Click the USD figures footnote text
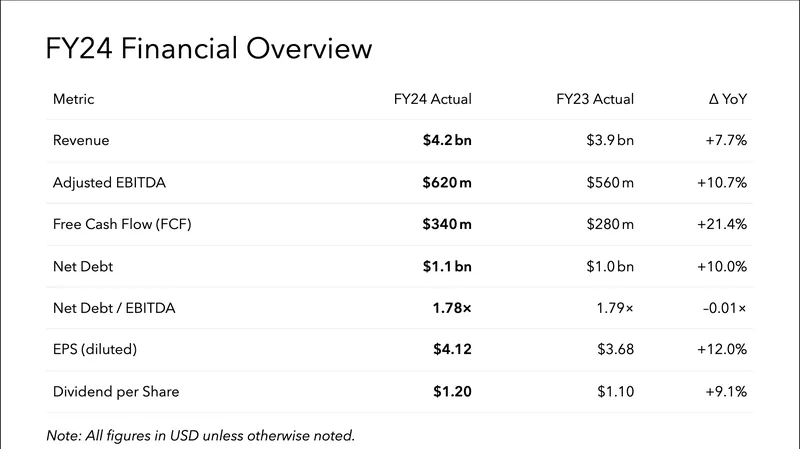The width and height of the screenshot is (800, 449). [x=201, y=435]
